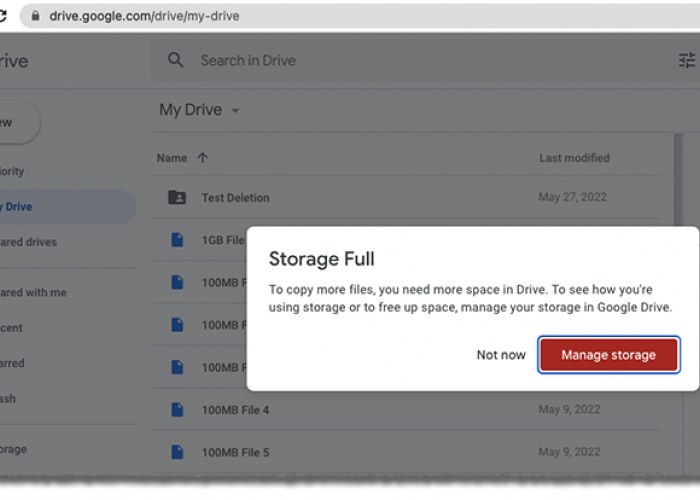
Task: Click the Storage Full dialog title
Action: click(x=321, y=259)
